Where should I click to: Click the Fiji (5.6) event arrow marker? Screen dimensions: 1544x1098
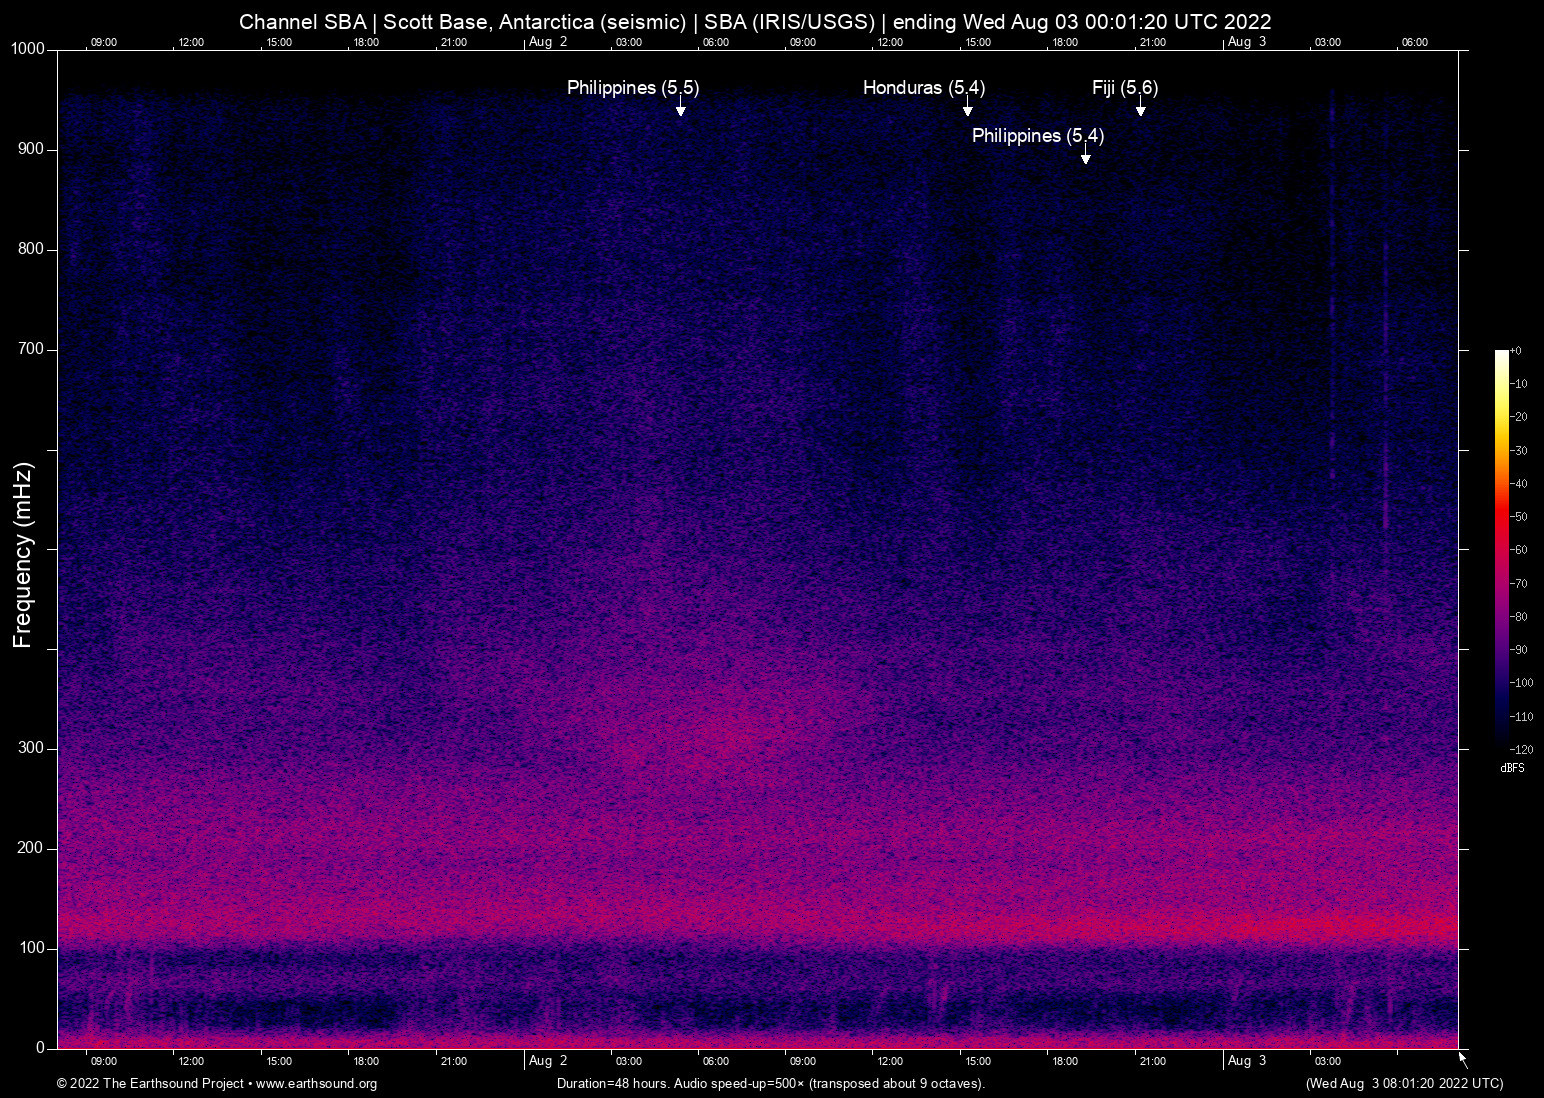pos(1140,109)
